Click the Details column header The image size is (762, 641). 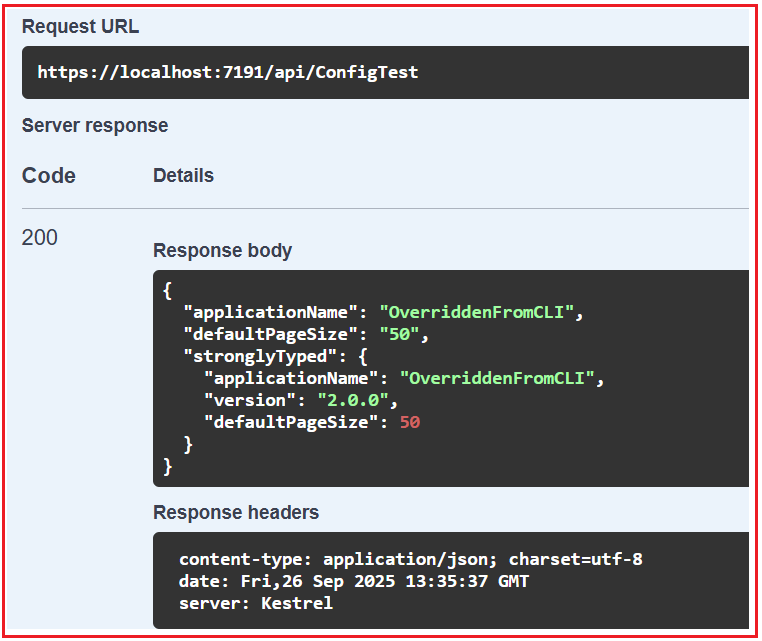[183, 176]
